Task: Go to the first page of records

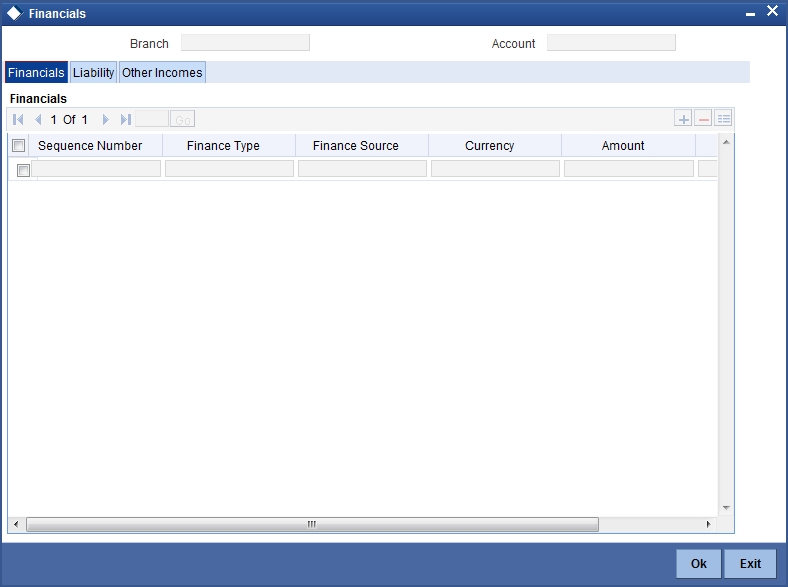Action: pos(18,120)
